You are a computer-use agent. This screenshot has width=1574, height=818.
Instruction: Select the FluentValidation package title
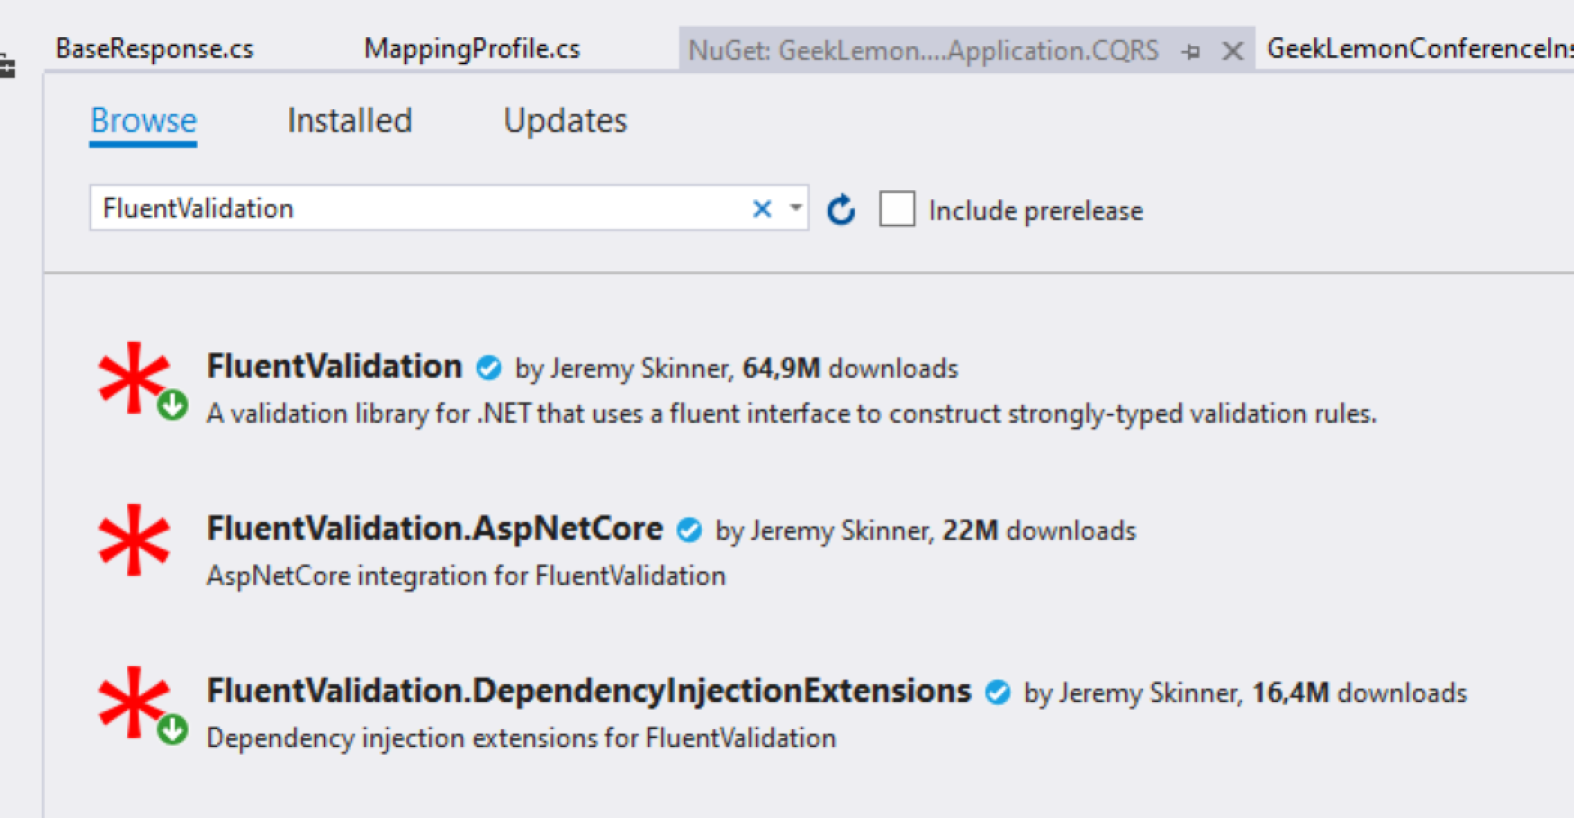[335, 367]
